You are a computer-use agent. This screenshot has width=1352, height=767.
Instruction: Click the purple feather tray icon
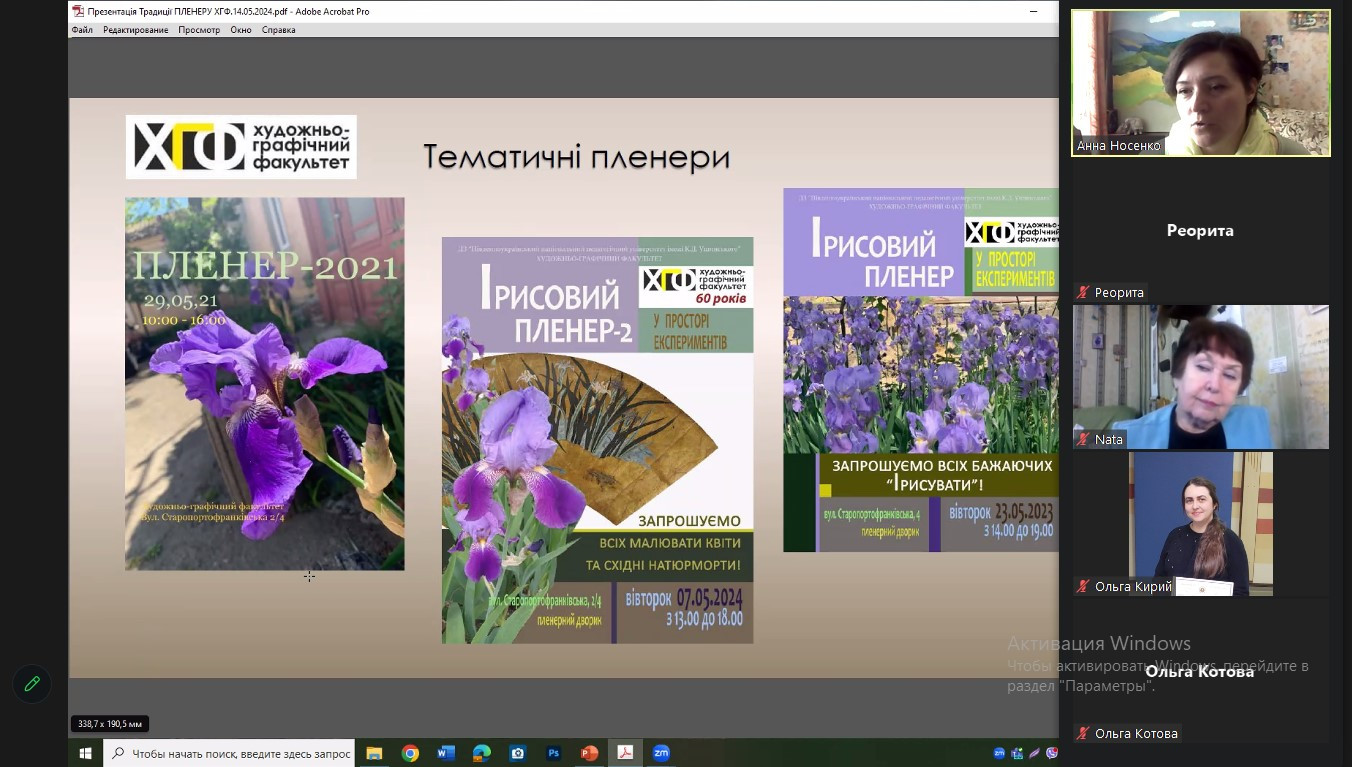(x=1034, y=753)
